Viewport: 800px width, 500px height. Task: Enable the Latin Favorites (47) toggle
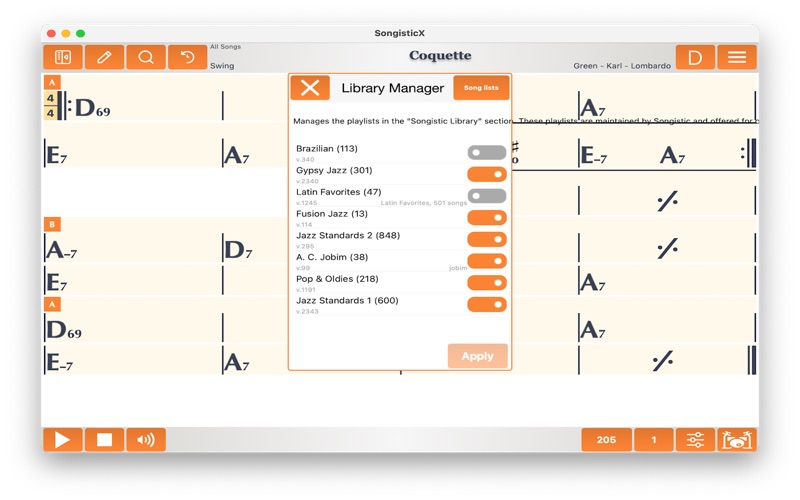click(x=487, y=196)
